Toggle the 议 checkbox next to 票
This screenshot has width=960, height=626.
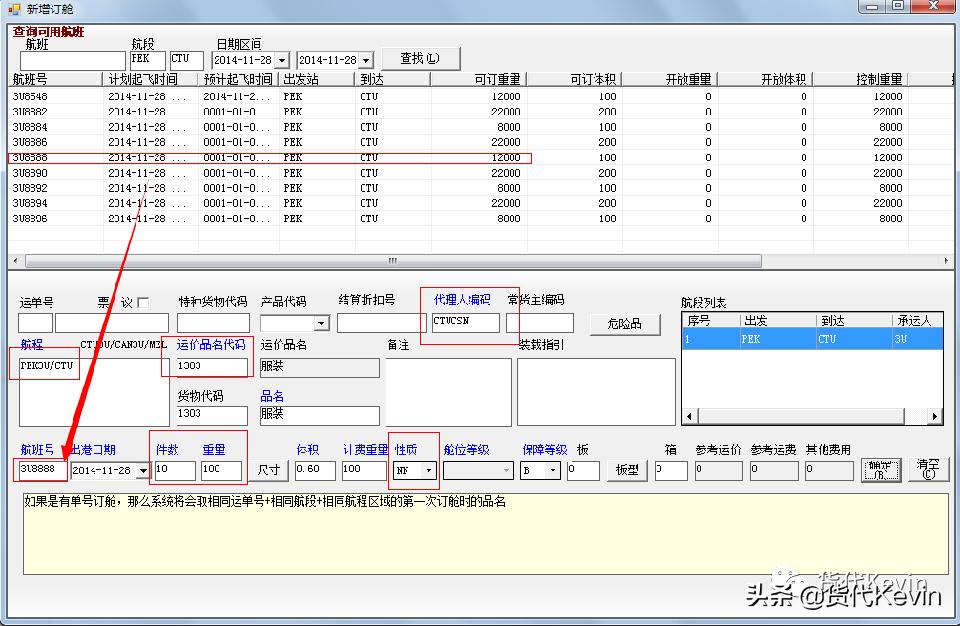tap(143, 303)
